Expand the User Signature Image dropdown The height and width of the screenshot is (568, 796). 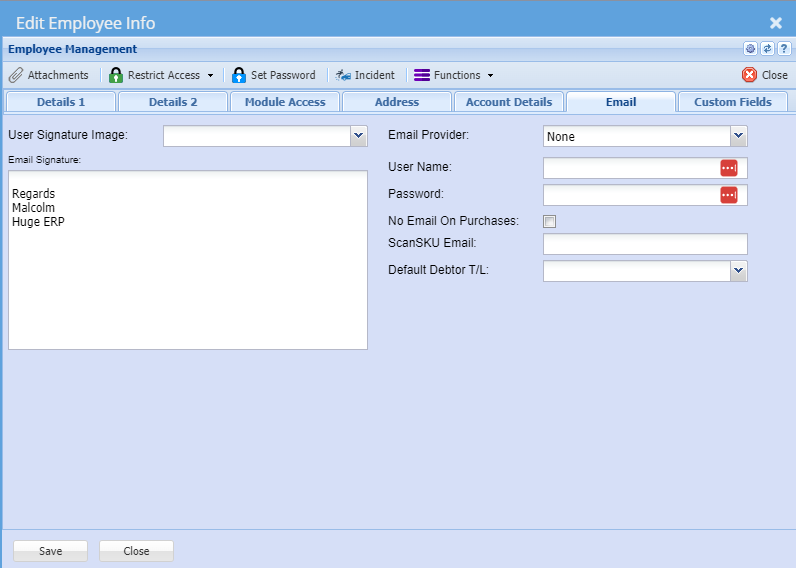tap(359, 136)
